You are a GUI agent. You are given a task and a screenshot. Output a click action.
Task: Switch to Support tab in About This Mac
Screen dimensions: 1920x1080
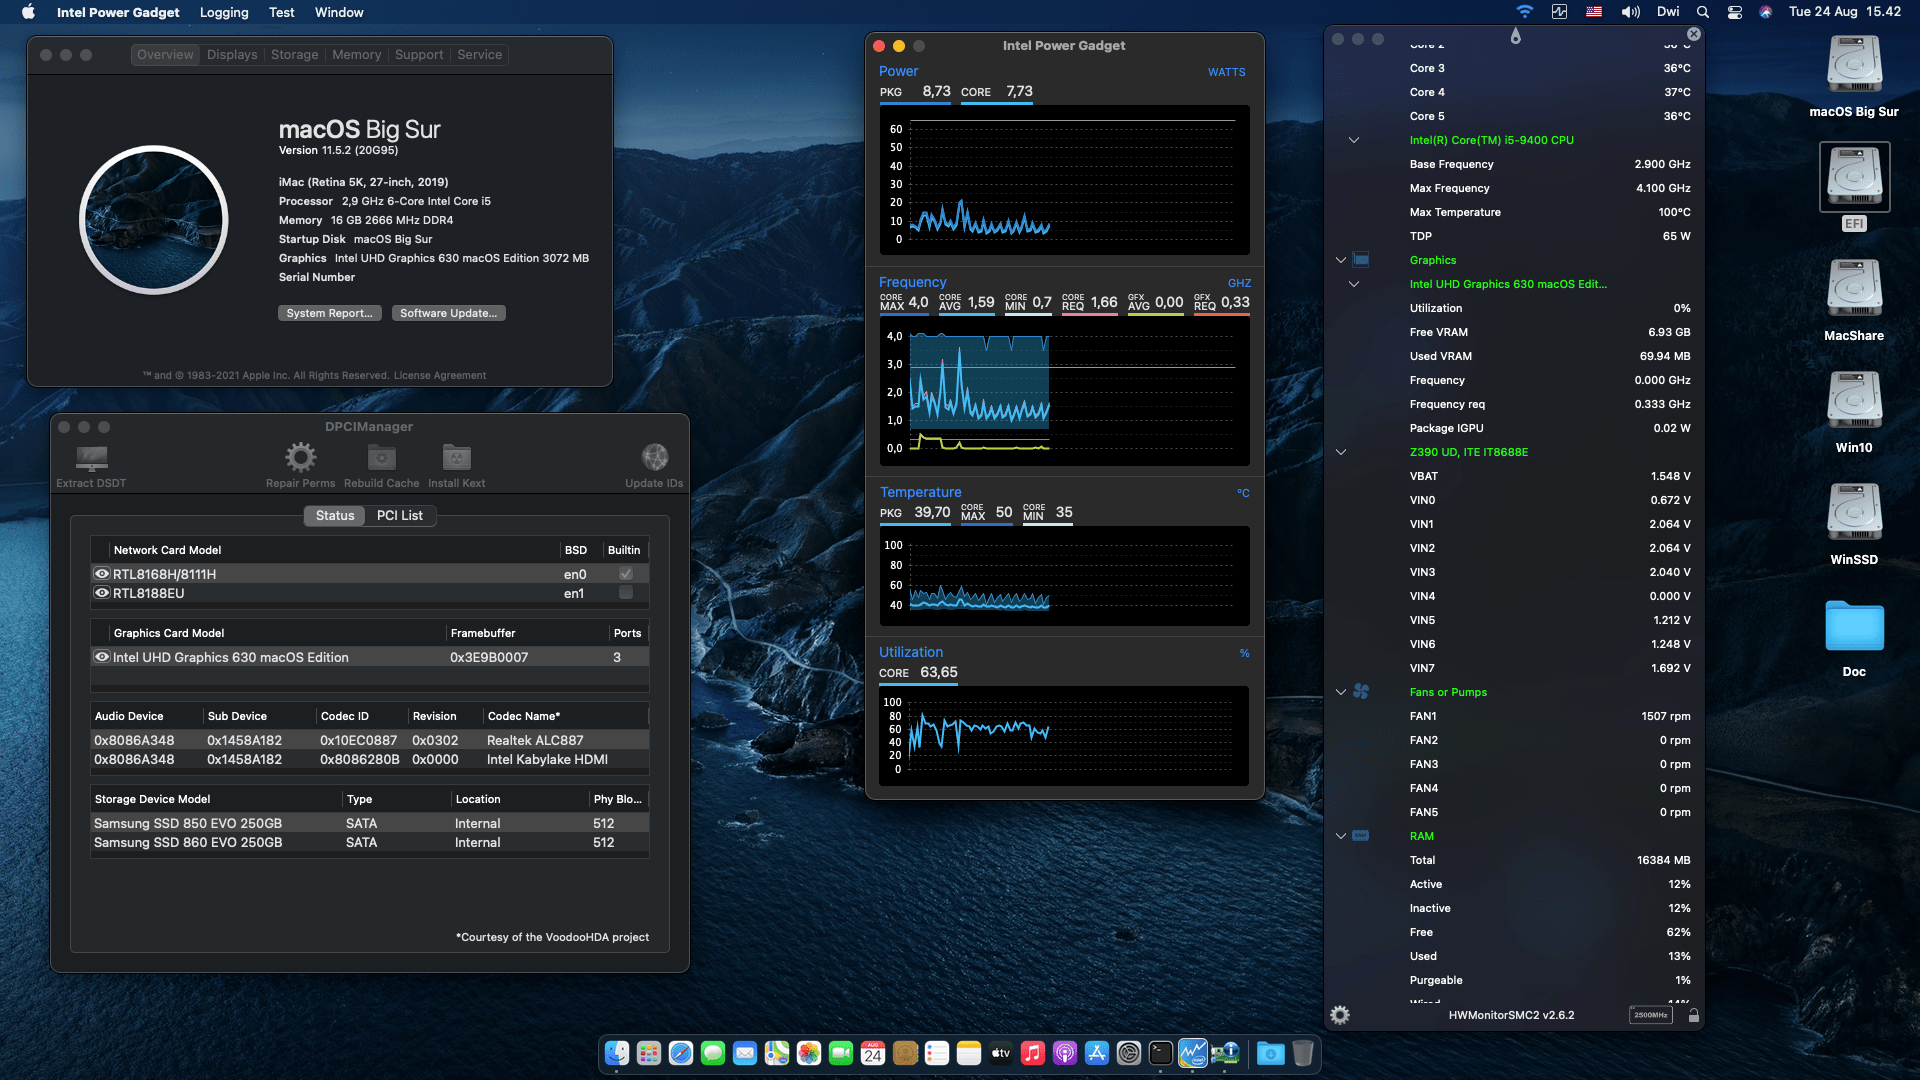418,55
